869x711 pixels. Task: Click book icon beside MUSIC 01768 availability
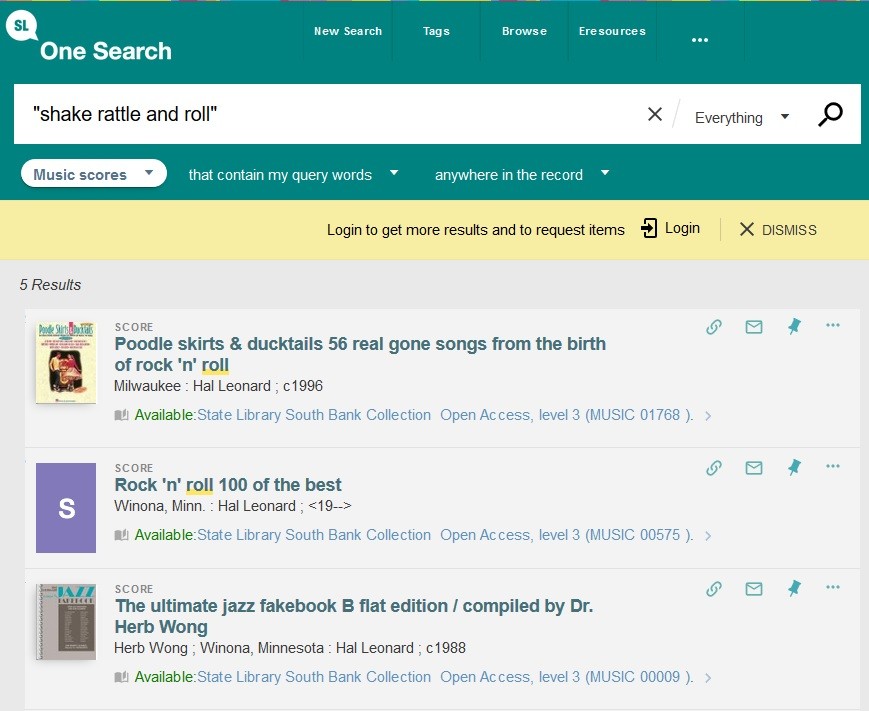[121, 415]
